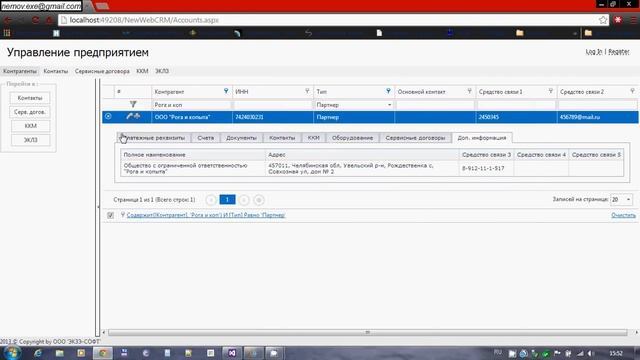Click the Log In link
The height and width of the screenshot is (360, 640).
(594, 52)
